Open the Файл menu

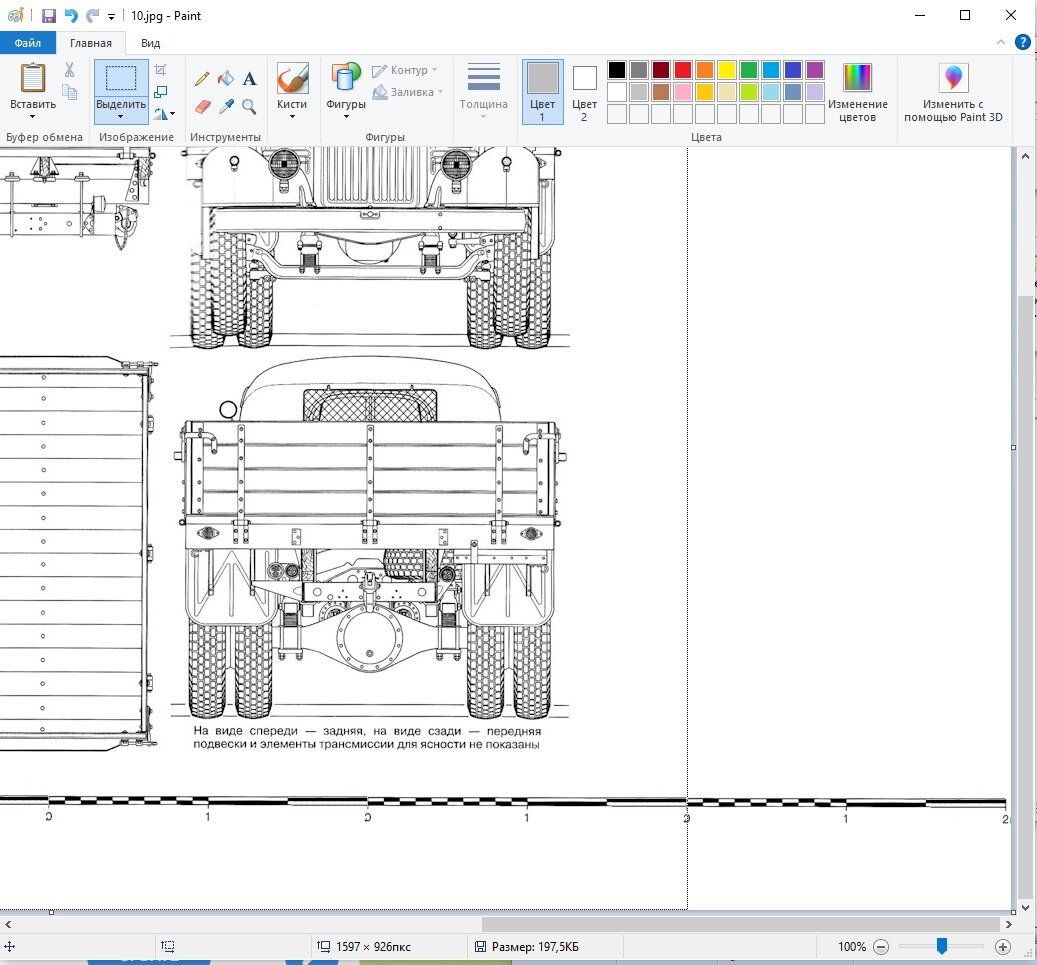(28, 43)
